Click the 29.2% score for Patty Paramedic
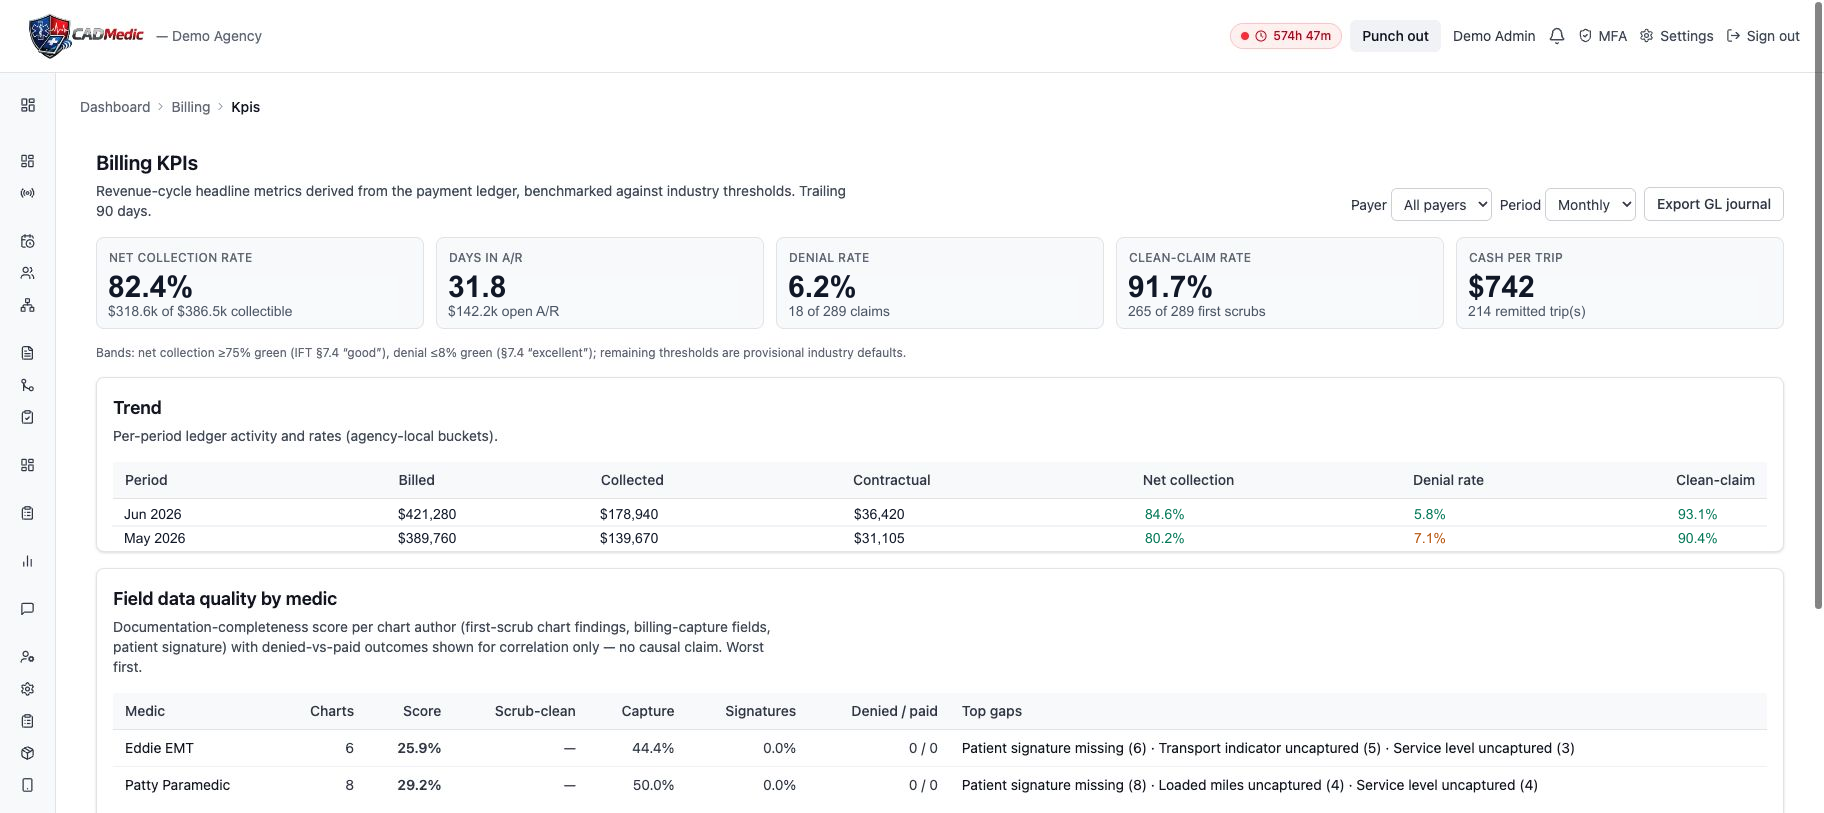Viewport: 1824px width, 813px height. point(419,785)
